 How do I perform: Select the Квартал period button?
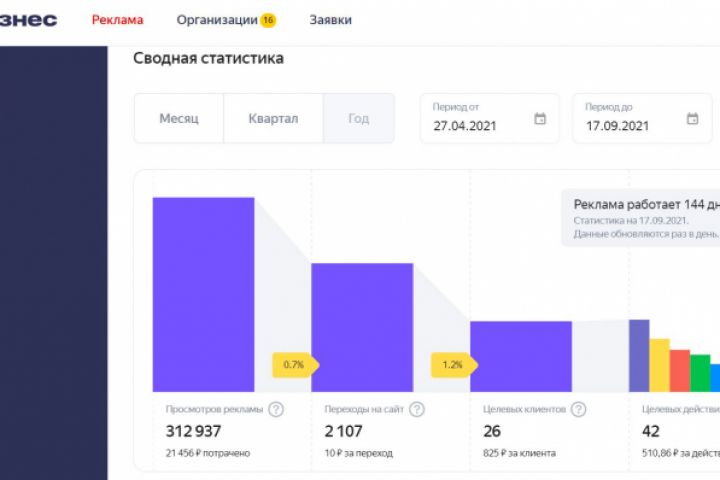coord(273,119)
